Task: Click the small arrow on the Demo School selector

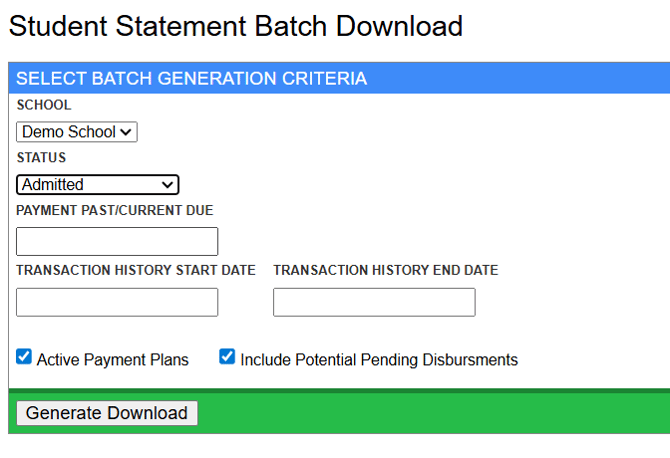Action: 127,132
